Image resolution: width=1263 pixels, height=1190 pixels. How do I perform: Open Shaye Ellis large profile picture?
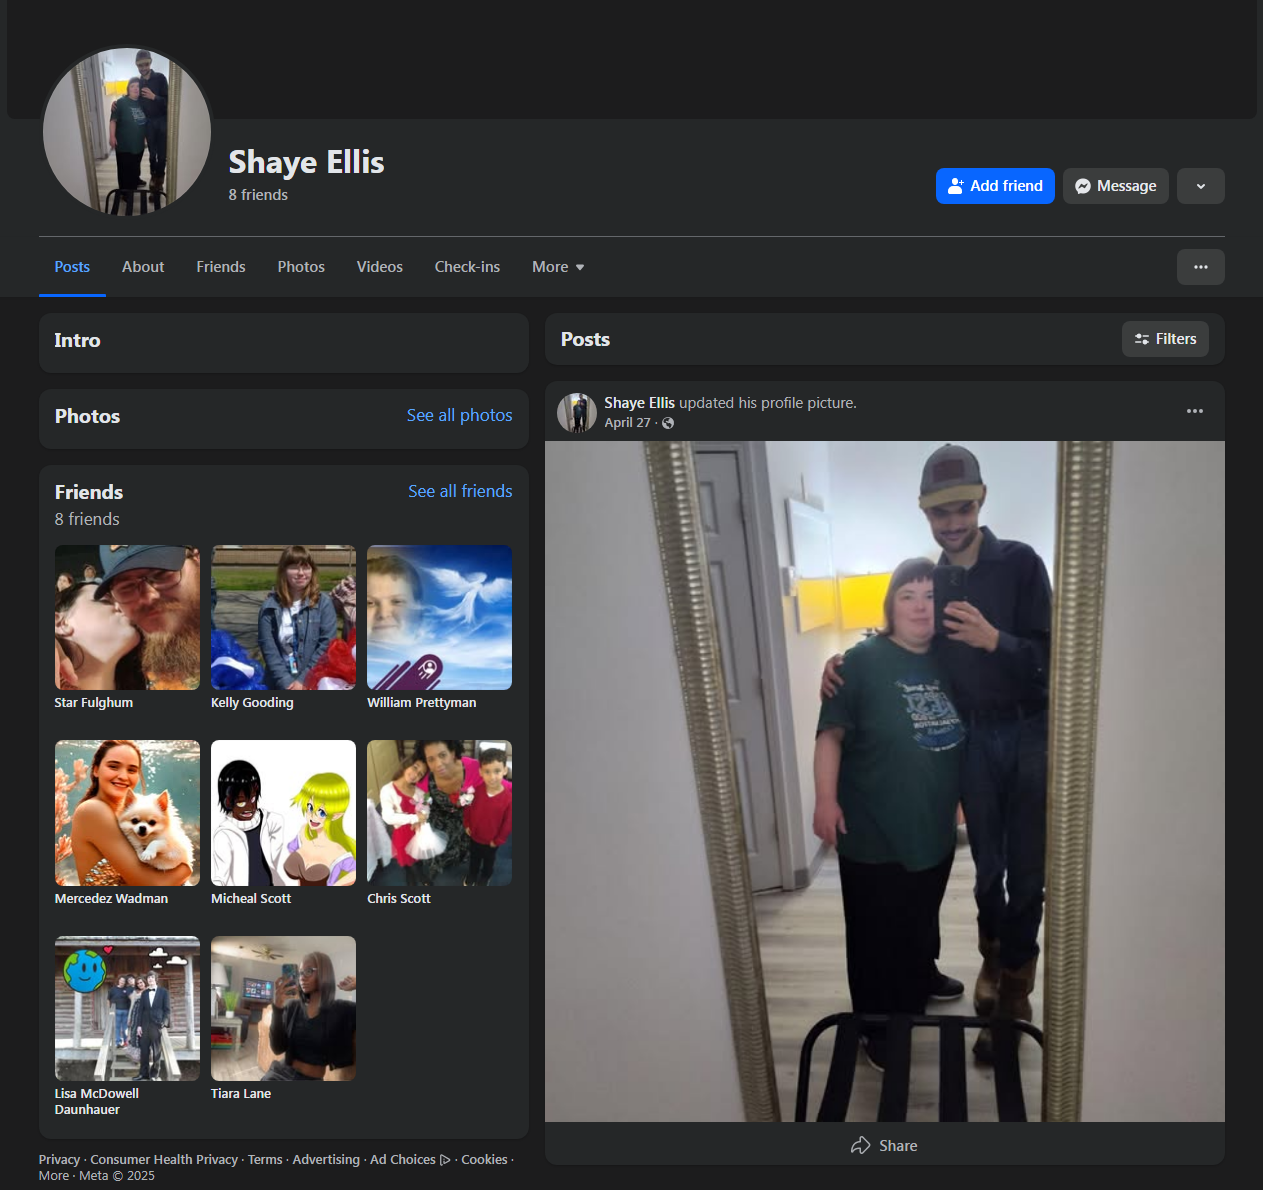[x=127, y=132]
